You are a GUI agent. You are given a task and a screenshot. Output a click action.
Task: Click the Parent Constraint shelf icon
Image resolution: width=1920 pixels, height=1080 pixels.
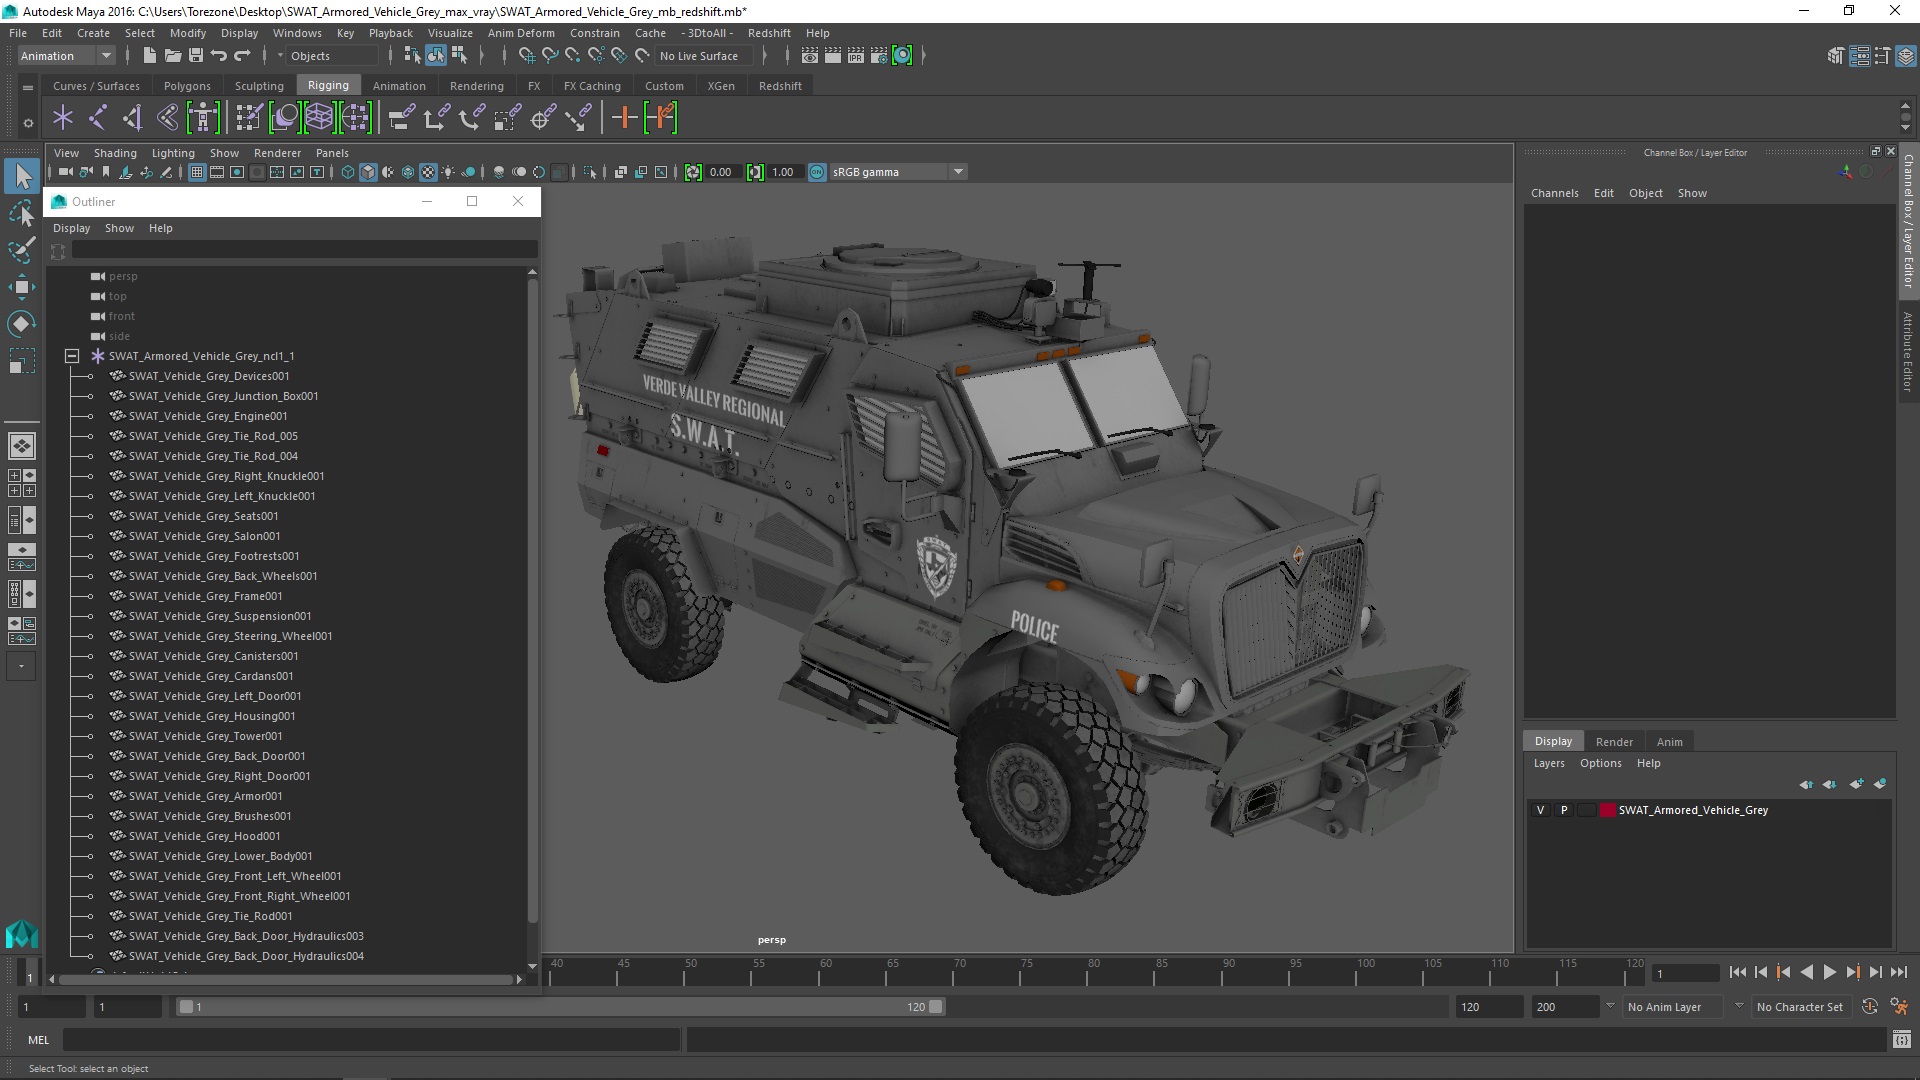click(402, 118)
